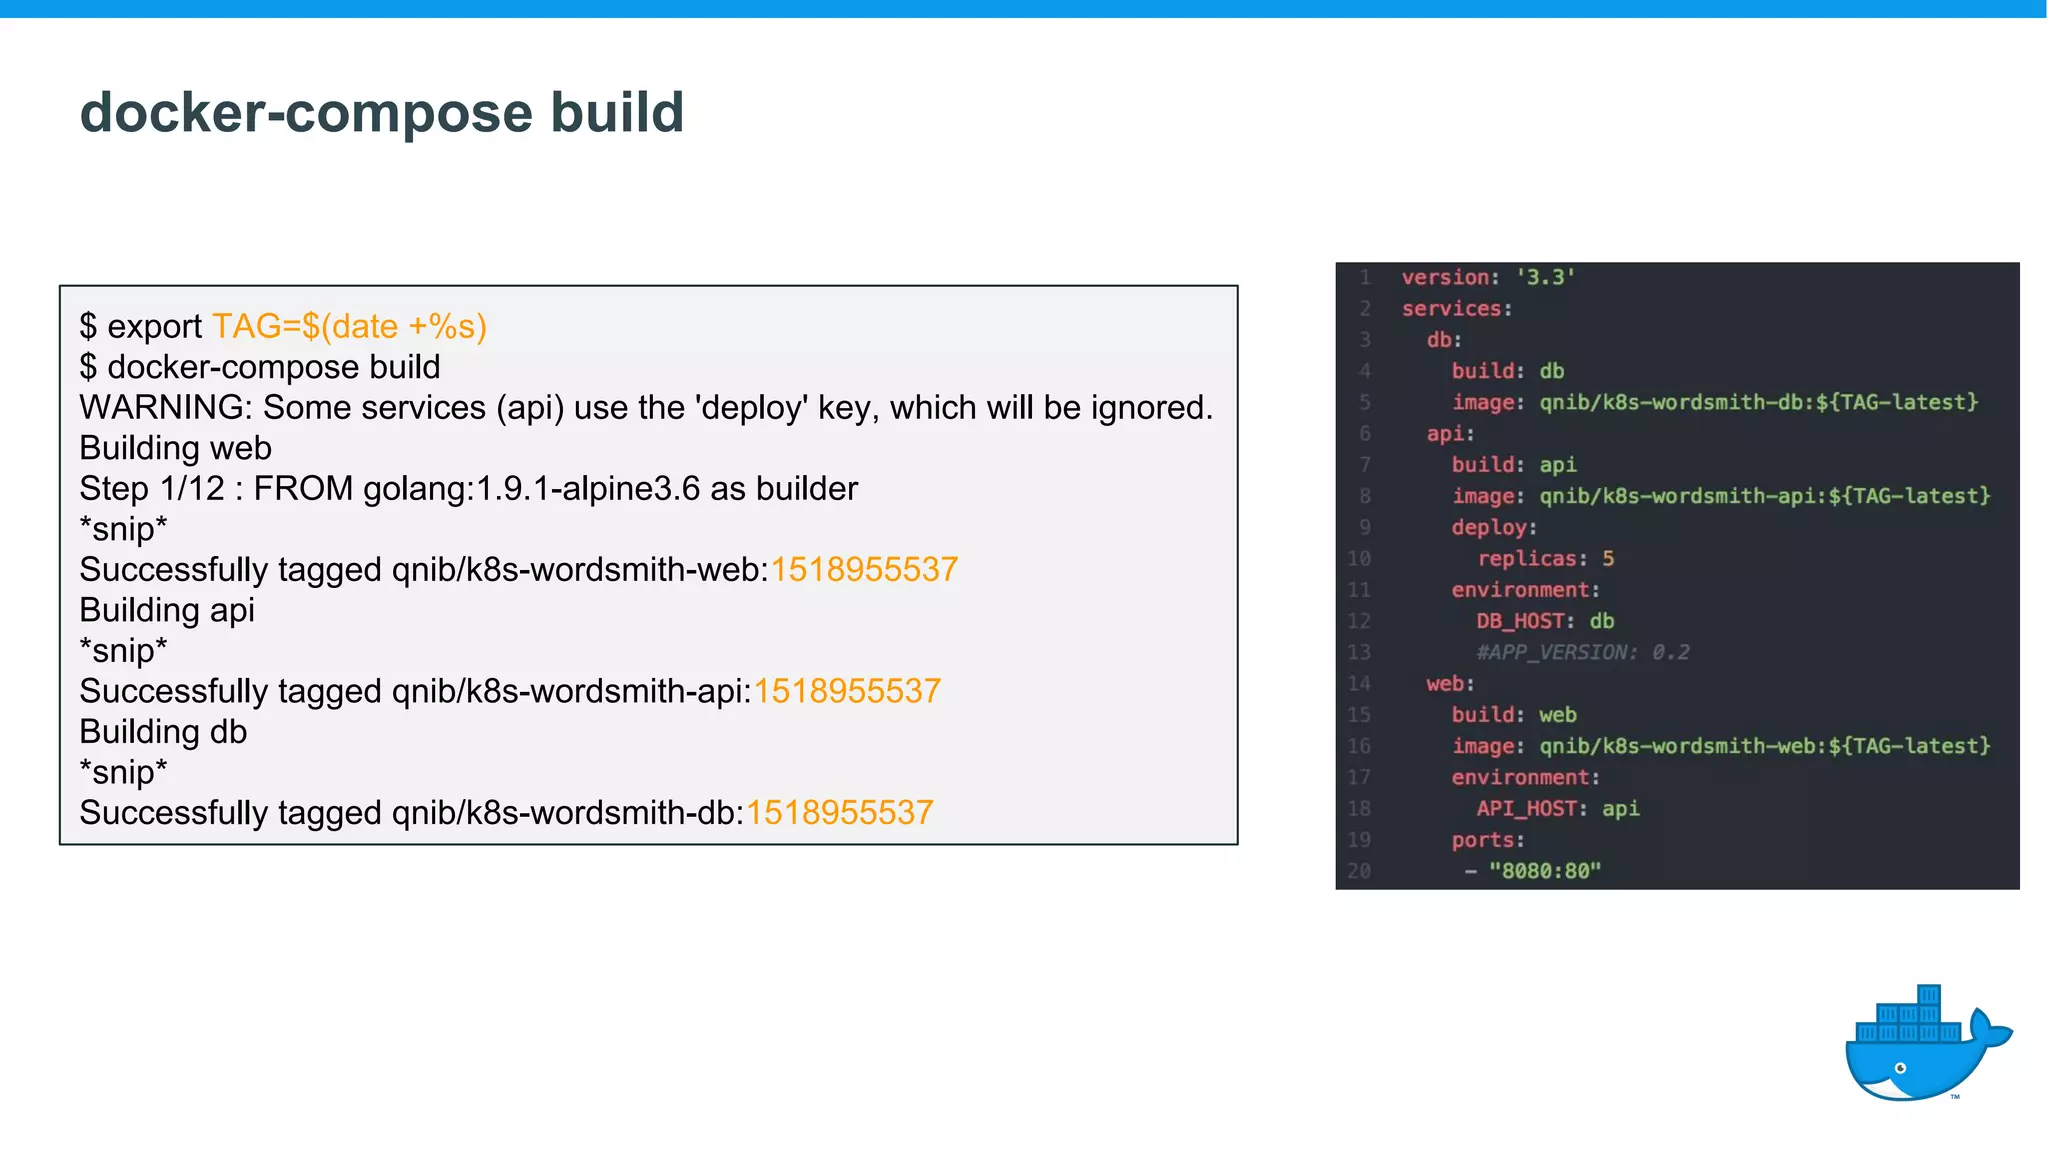Click 'Successfully tagged qnib/k8s-wordsmith-web' line
The height and width of the screenshot is (1152, 2048).
(x=518, y=569)
